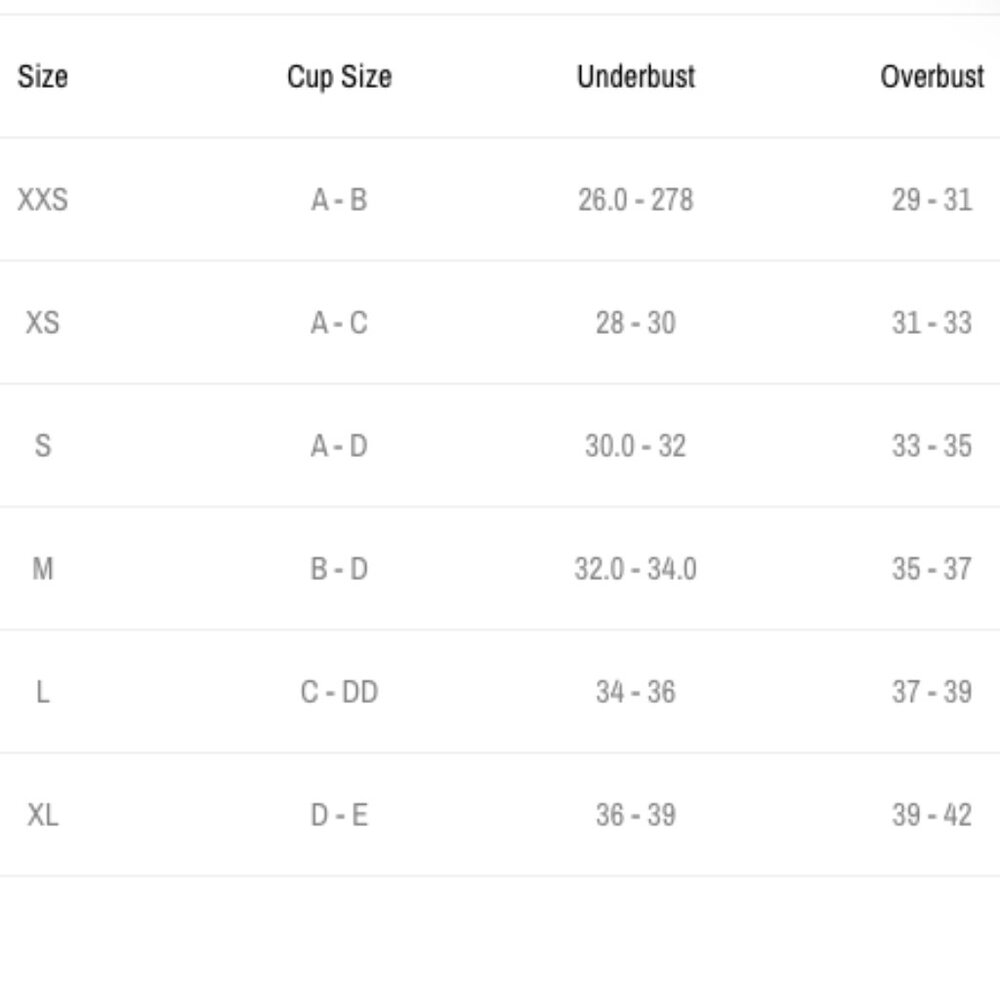Select the XS size row label
Viewport: 1000px width, 1000px height.
click(43, 323)
